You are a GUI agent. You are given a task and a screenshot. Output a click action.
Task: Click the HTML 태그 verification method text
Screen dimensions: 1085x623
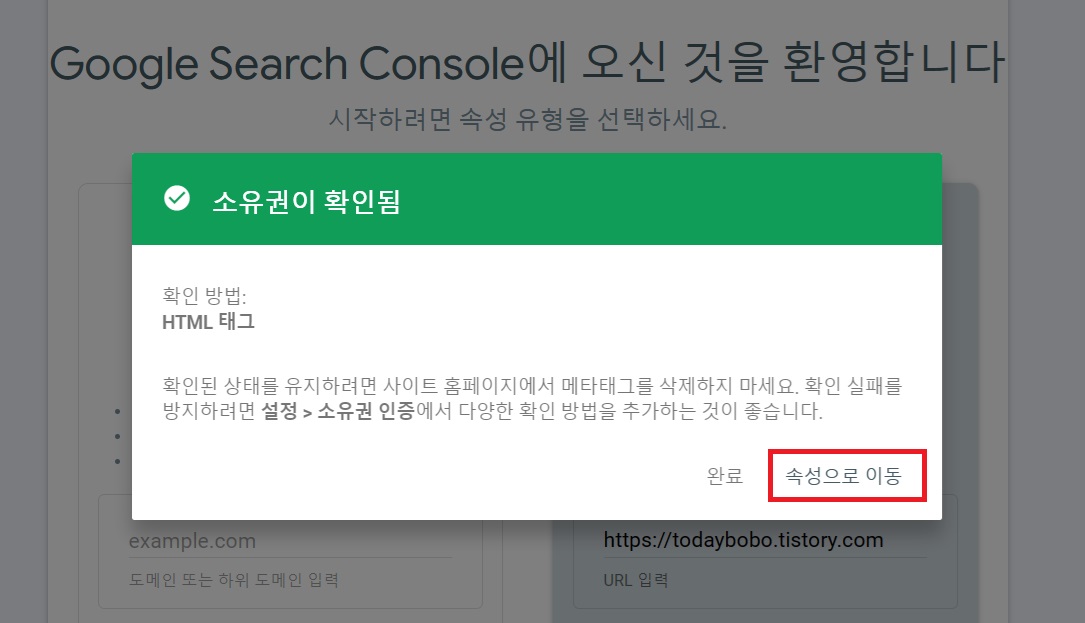(x=208, y=322)
